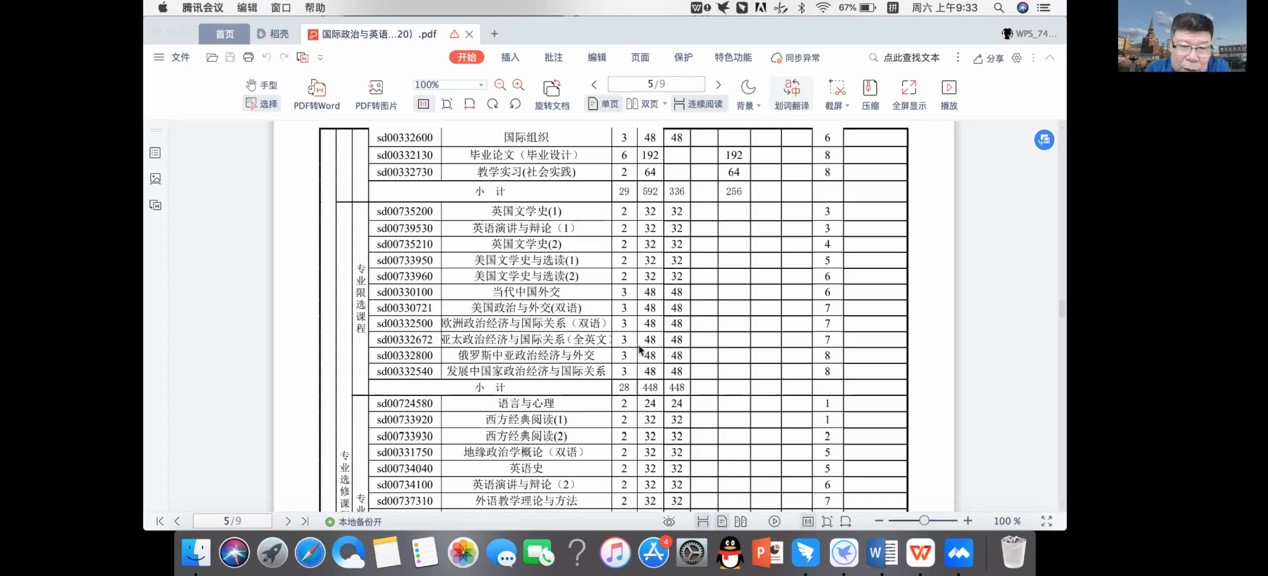The image size is (1268, 576).
Task: Open the 特色功能 ribbon tab
Action: (x=733, y=58)
